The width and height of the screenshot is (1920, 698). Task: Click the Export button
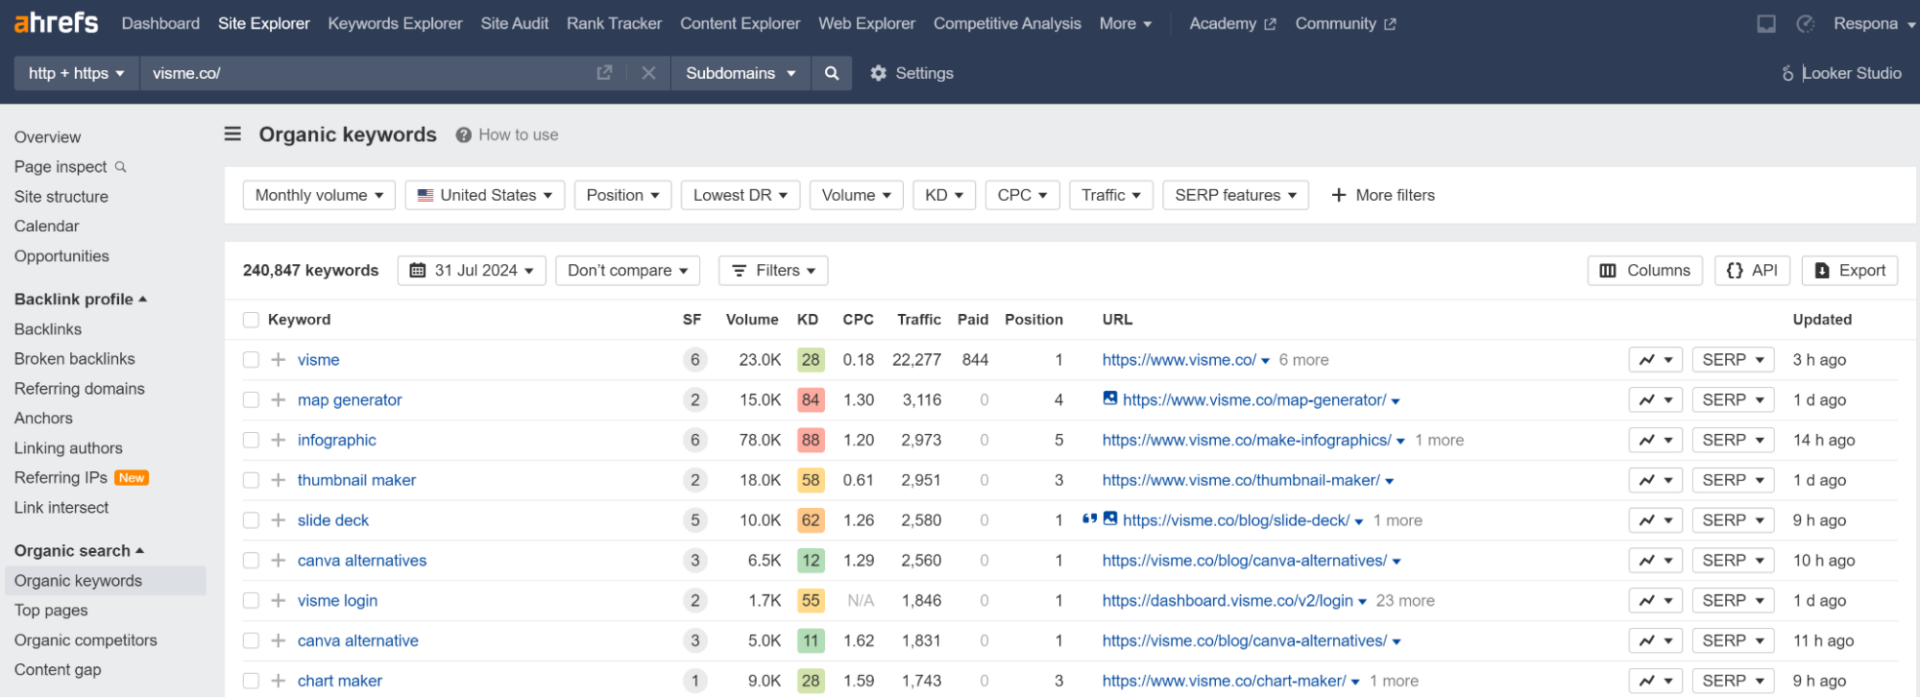point(1850,271)
